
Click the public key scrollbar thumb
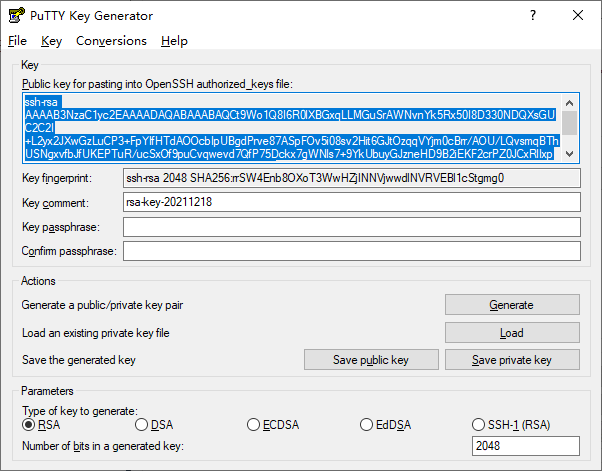[x=570, y=123]
